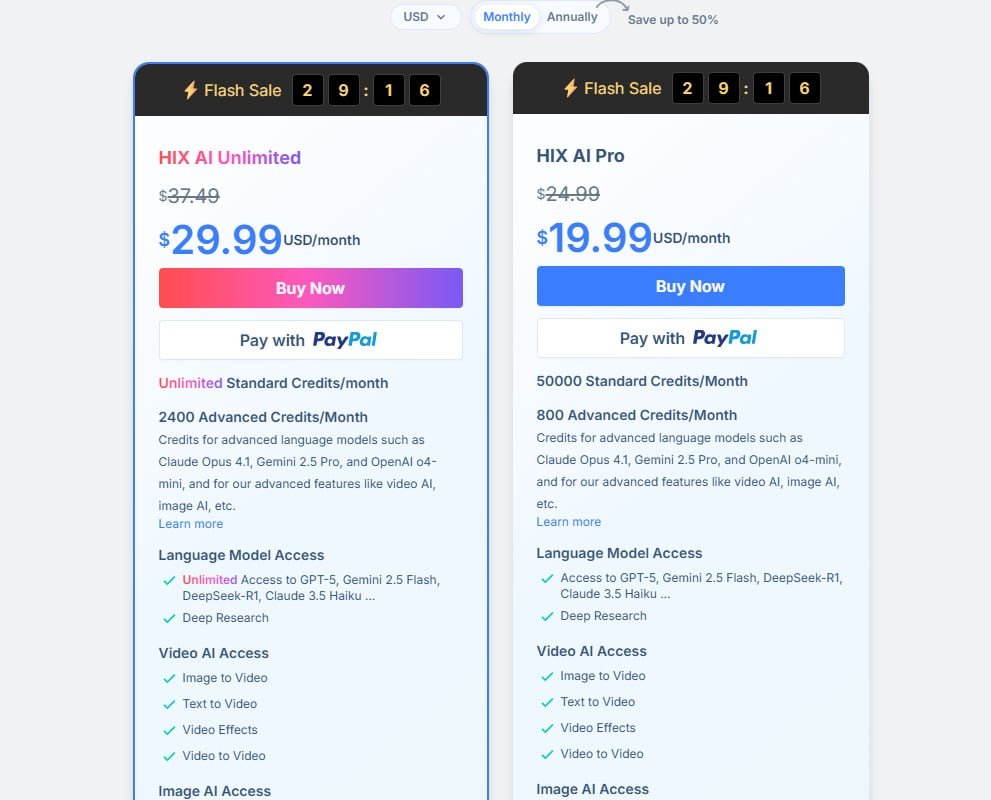991x800 pixels.
Task: Switch to Monthly billing
Action: click(507, 17)
